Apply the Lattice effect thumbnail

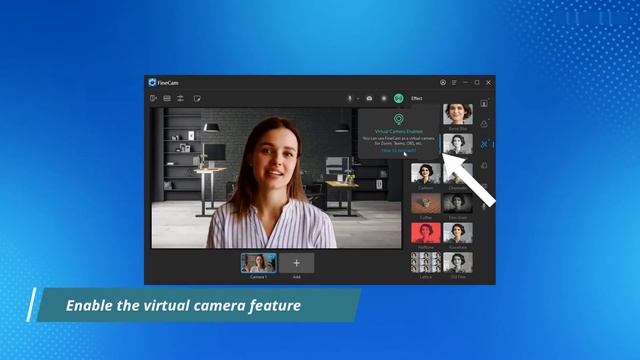(426, 262)
